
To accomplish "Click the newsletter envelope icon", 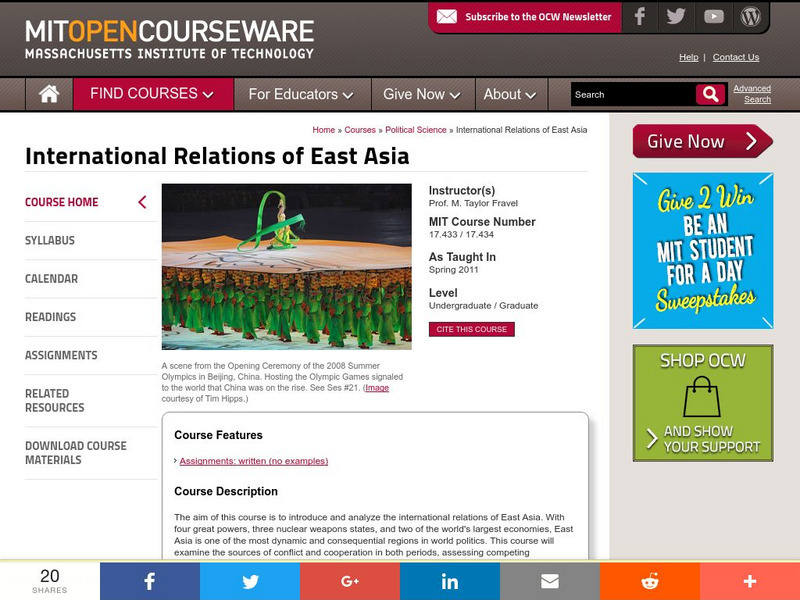I will click(447, 17).
